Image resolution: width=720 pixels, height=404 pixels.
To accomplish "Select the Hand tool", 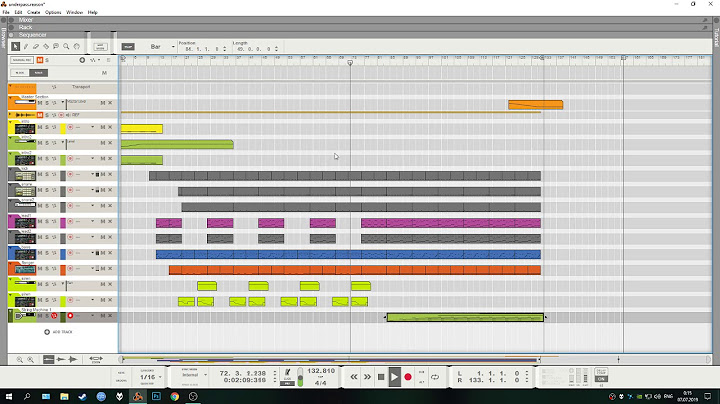I will point(77,46).
